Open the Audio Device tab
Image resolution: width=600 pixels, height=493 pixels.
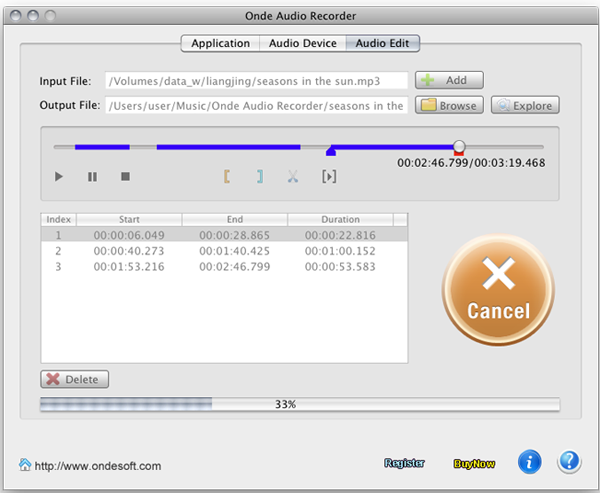coord(302,43)
